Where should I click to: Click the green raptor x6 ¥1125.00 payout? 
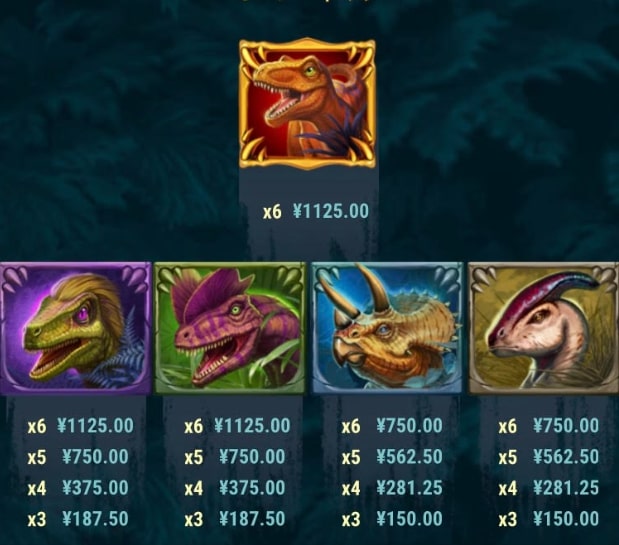81,426
